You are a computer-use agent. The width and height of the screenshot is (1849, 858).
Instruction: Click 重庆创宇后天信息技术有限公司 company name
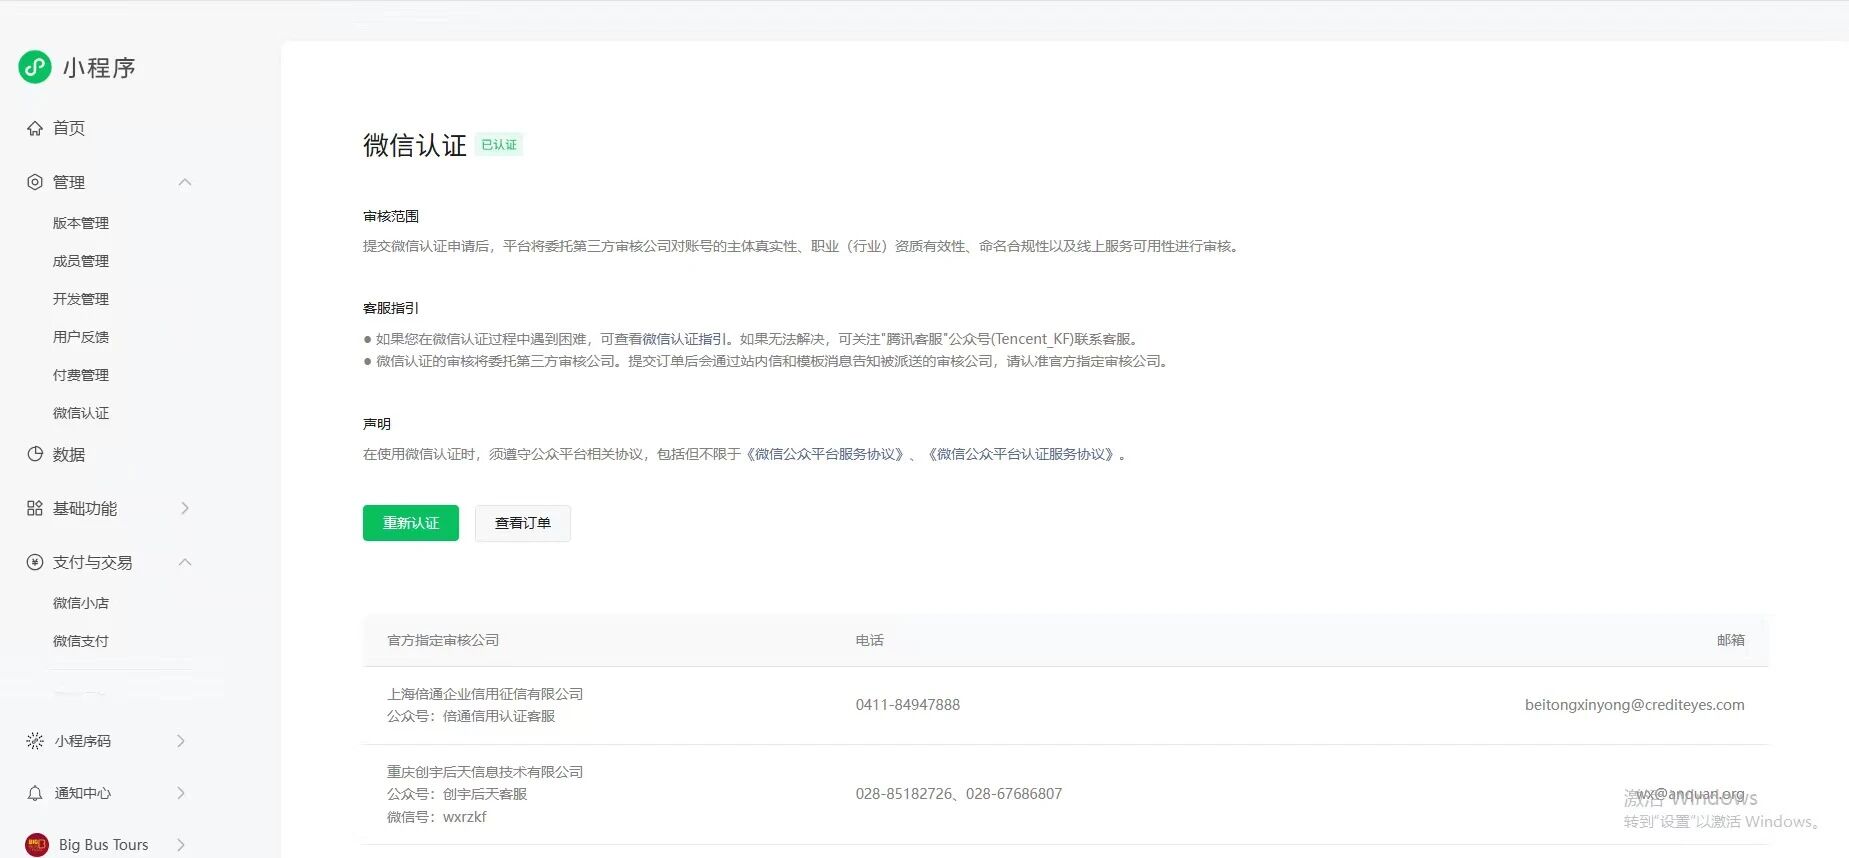(x=485, y=772)
